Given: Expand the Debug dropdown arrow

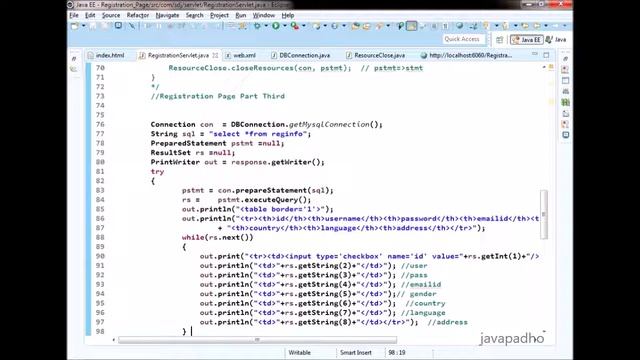Looking at the screenshot, I should coord(266,26).
